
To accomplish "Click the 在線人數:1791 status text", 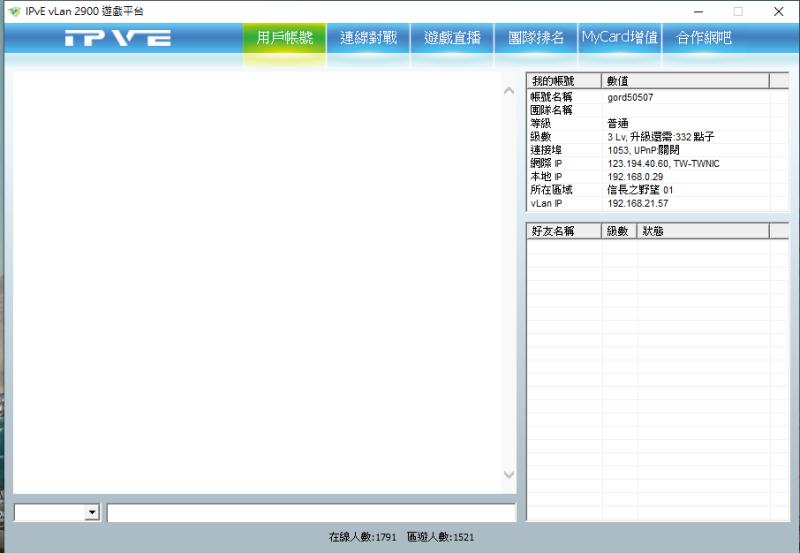I will [x=362, y=537].
